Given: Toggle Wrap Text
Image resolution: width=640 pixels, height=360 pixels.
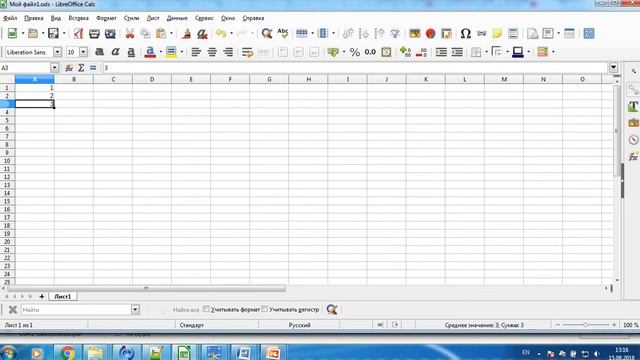Looking at the screenshot, I should [x=247, y=52].
